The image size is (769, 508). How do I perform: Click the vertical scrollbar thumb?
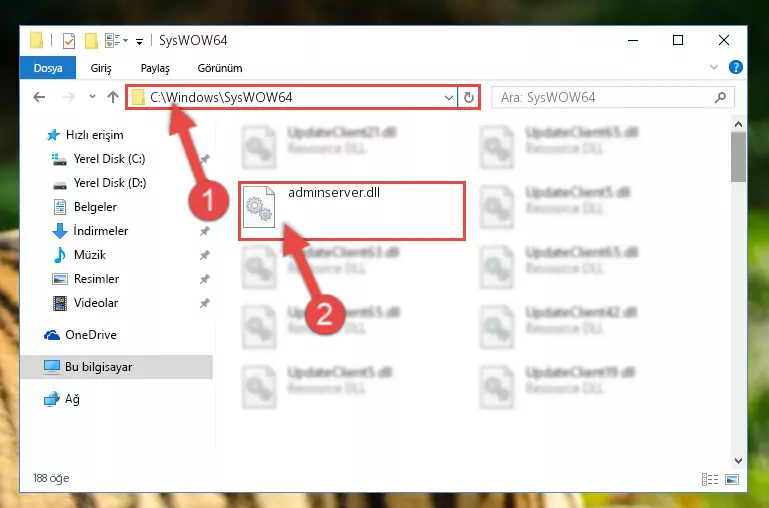pos(738,157)
